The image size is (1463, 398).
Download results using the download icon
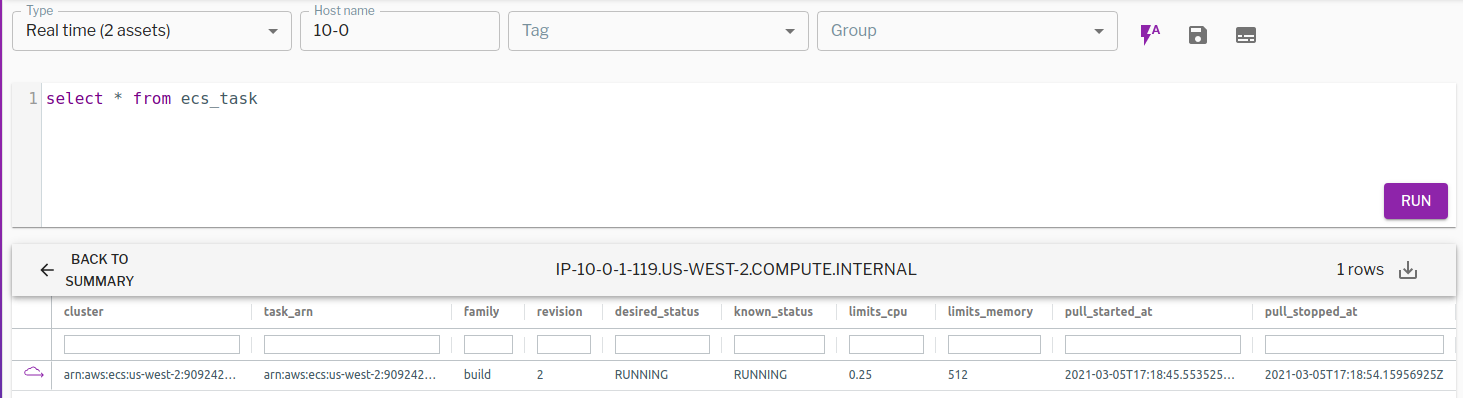pyautogui.click(x=1408, y=270)
